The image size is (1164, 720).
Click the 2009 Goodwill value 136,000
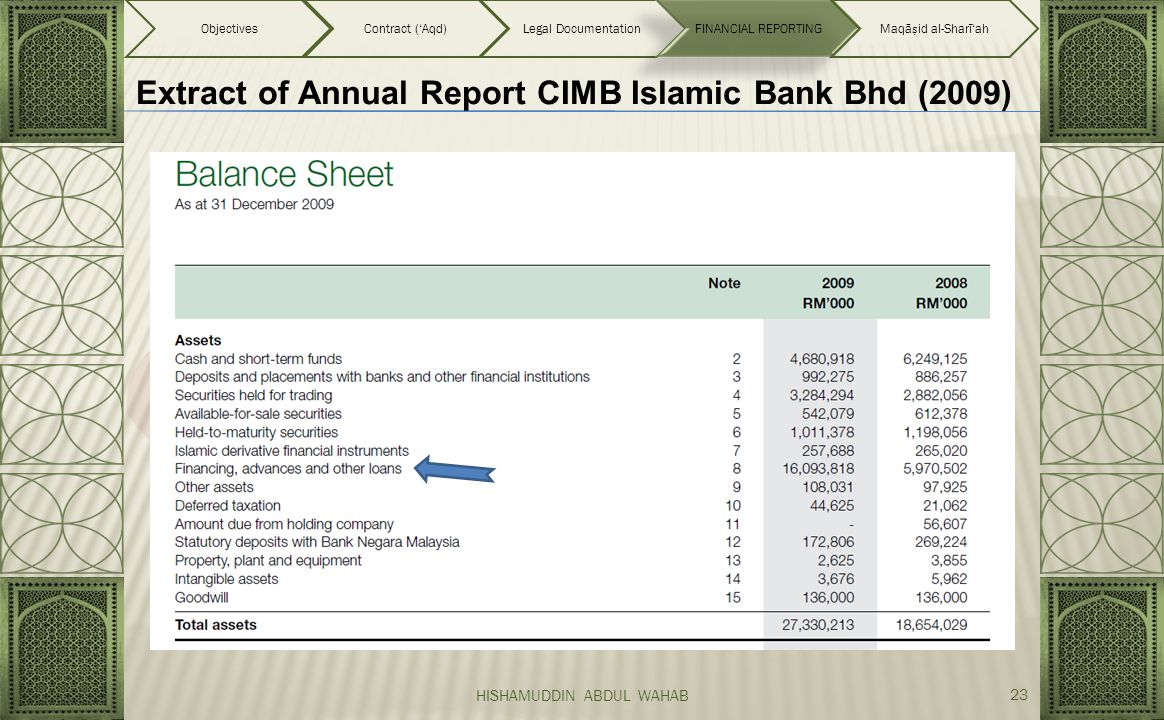tap(828, 598)
